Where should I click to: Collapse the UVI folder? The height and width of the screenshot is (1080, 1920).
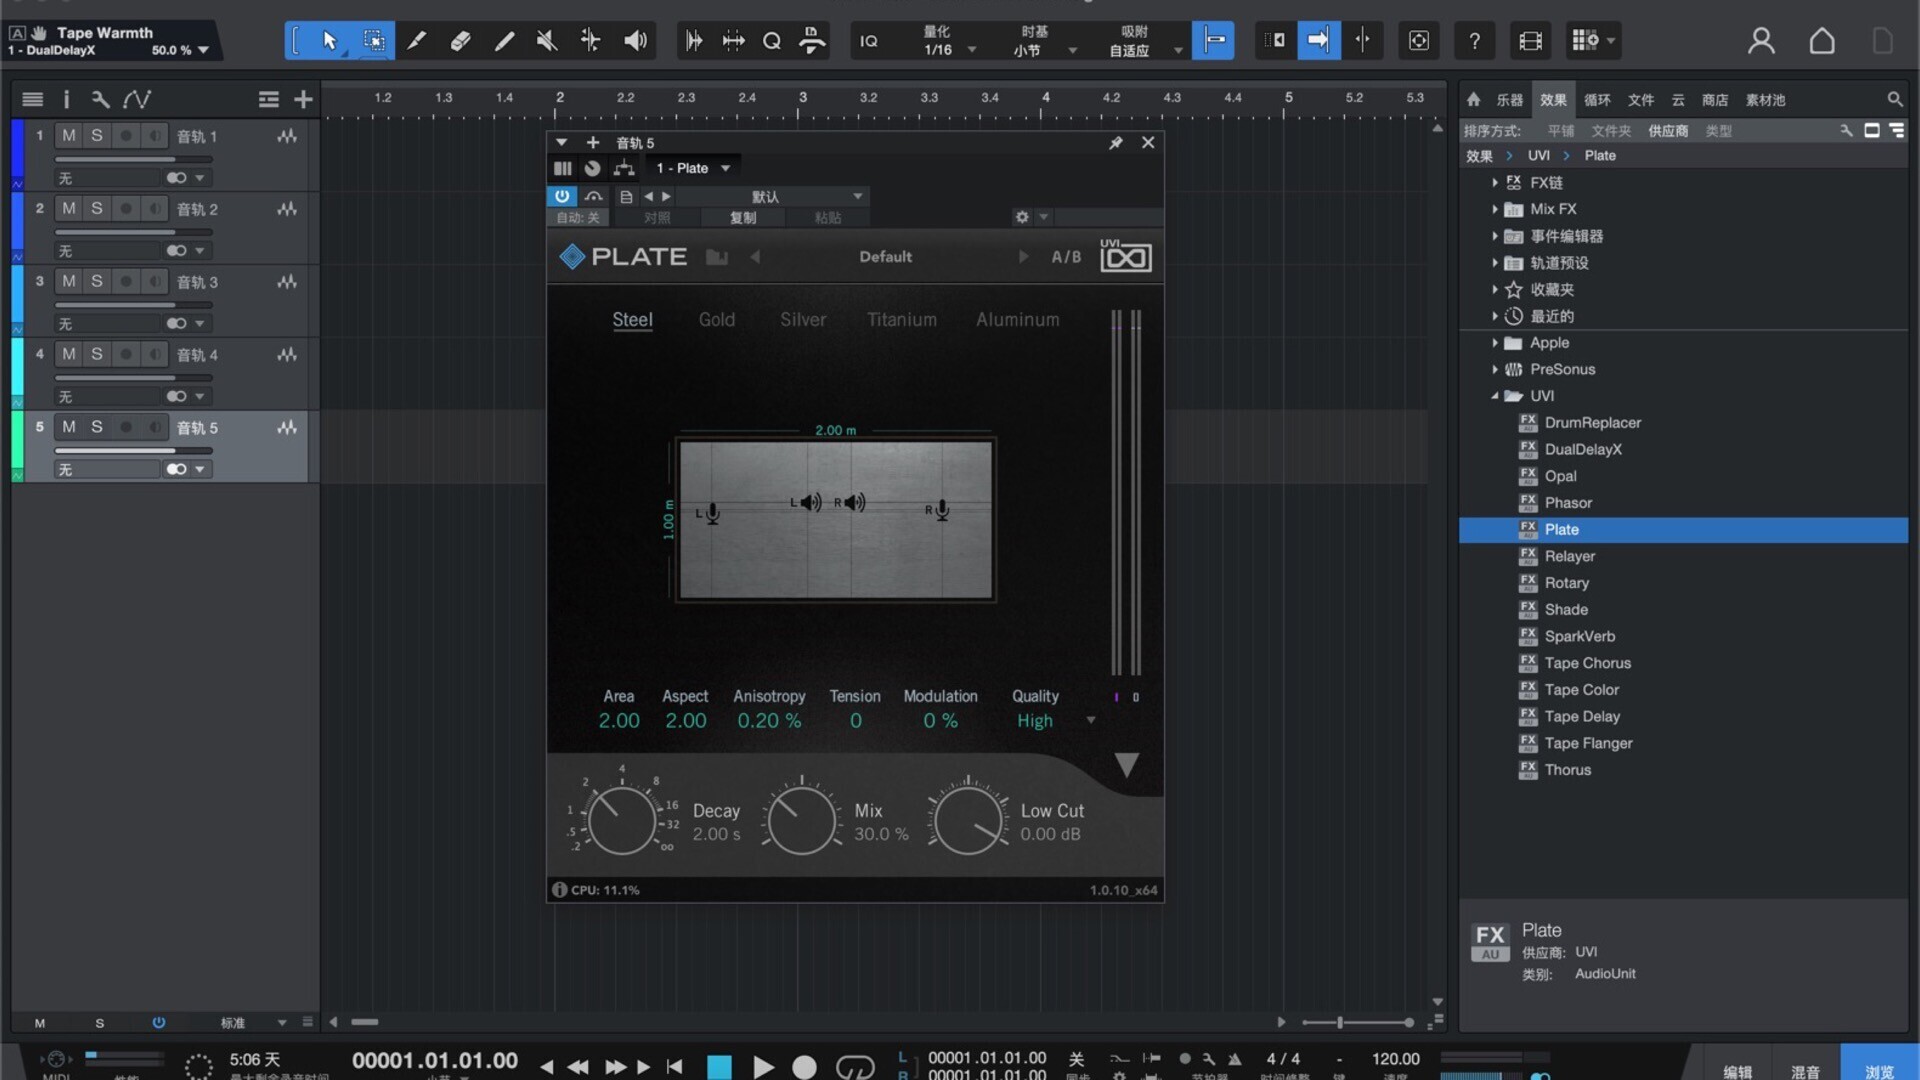click(1494, 396)
